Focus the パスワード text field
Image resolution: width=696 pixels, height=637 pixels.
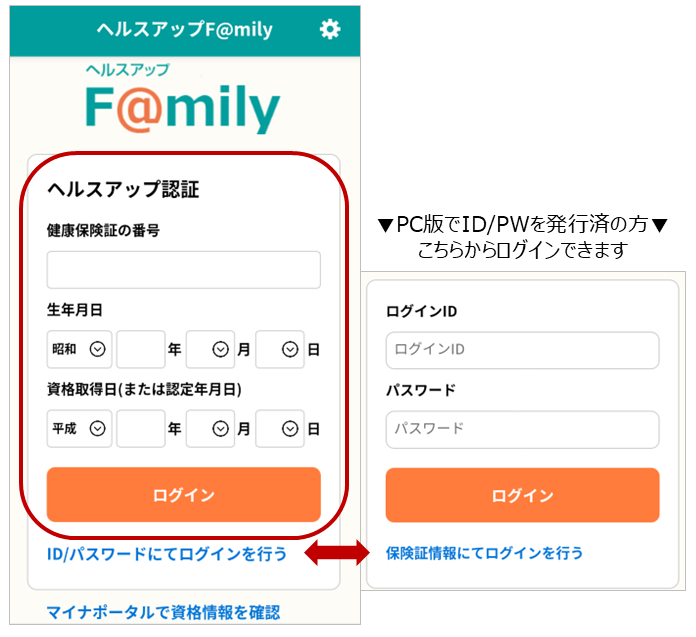[522, 429]
